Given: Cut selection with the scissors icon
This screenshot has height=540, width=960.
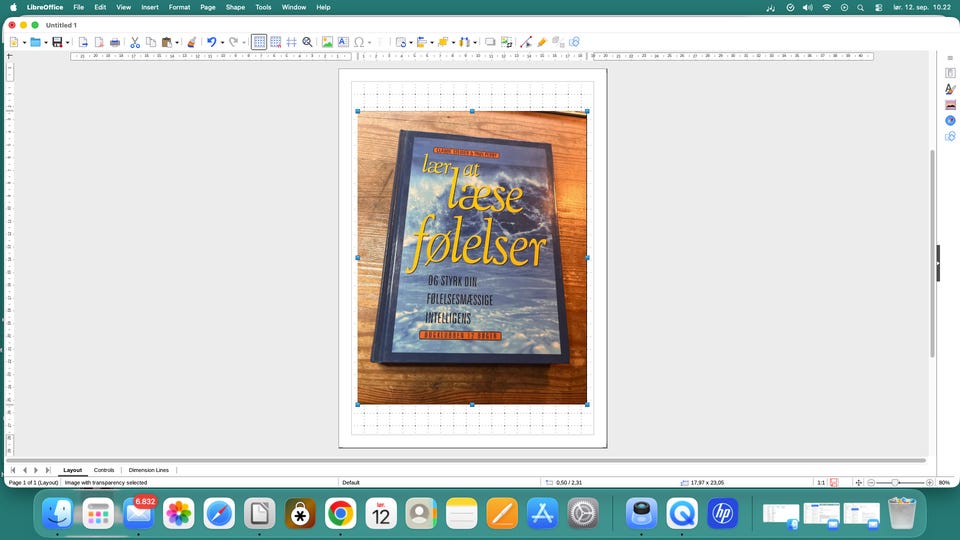Looking at the screenshot, I should pos(135,42).
